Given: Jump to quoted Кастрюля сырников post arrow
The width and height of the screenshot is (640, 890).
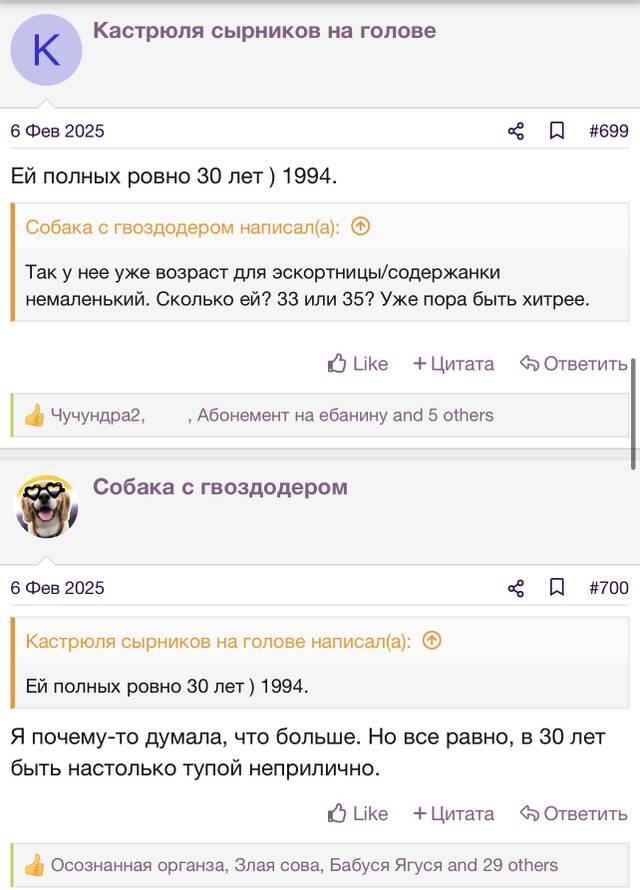Looking at the screenshot, I should point(432,641).
